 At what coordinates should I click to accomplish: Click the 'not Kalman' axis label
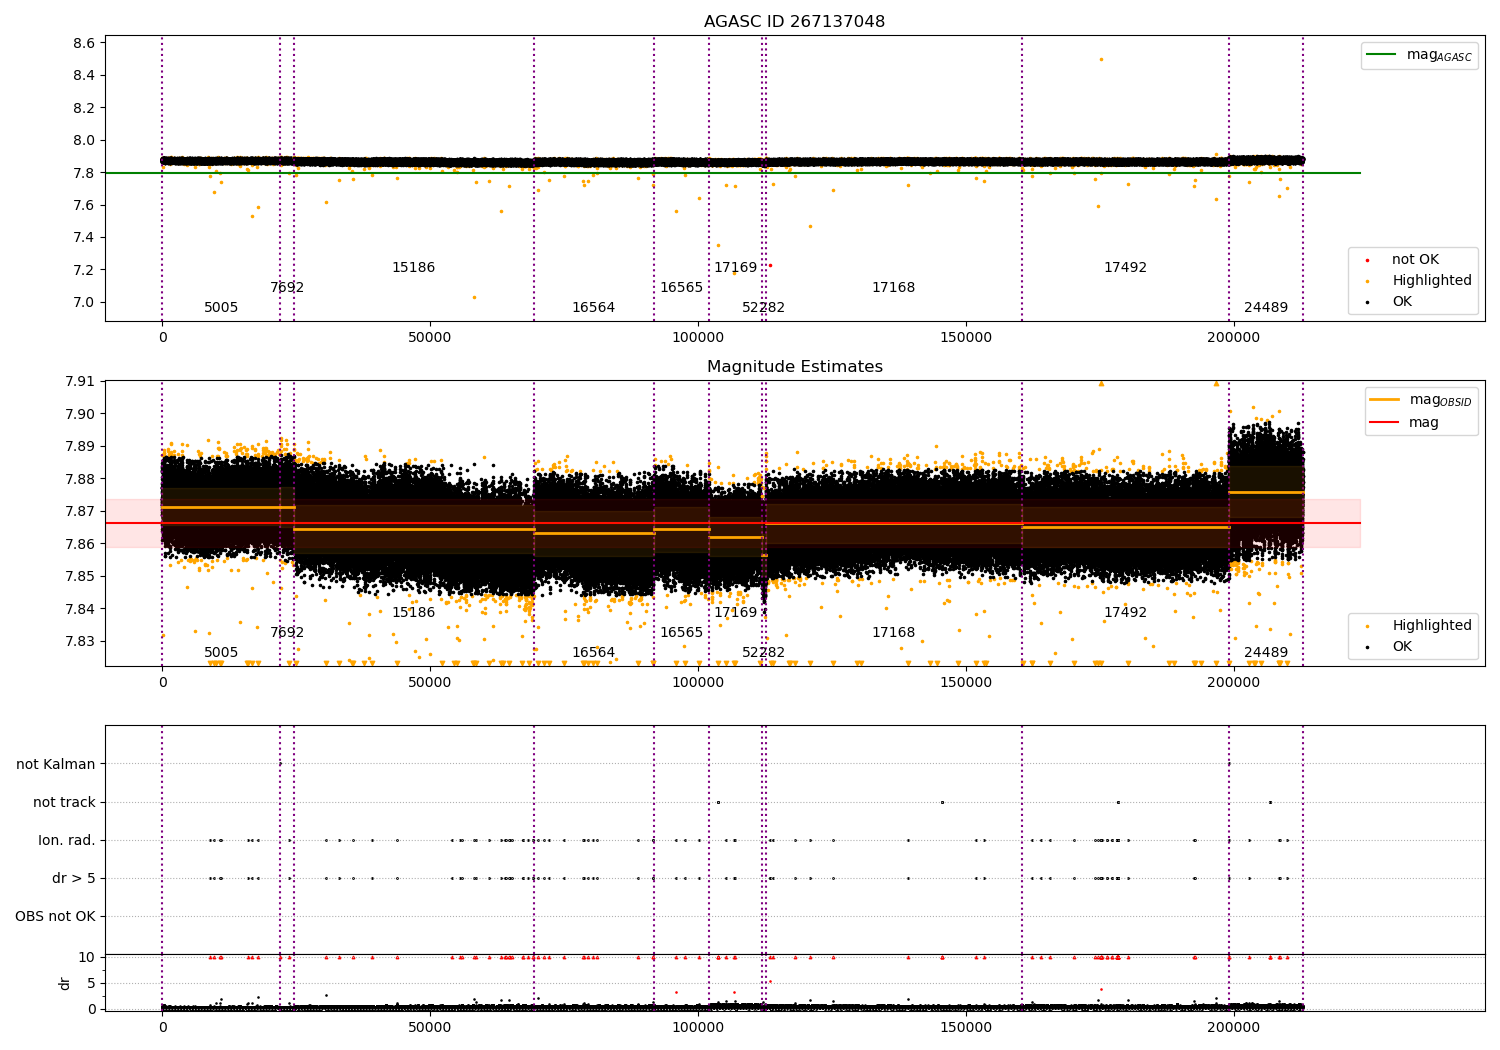point(56,764)
